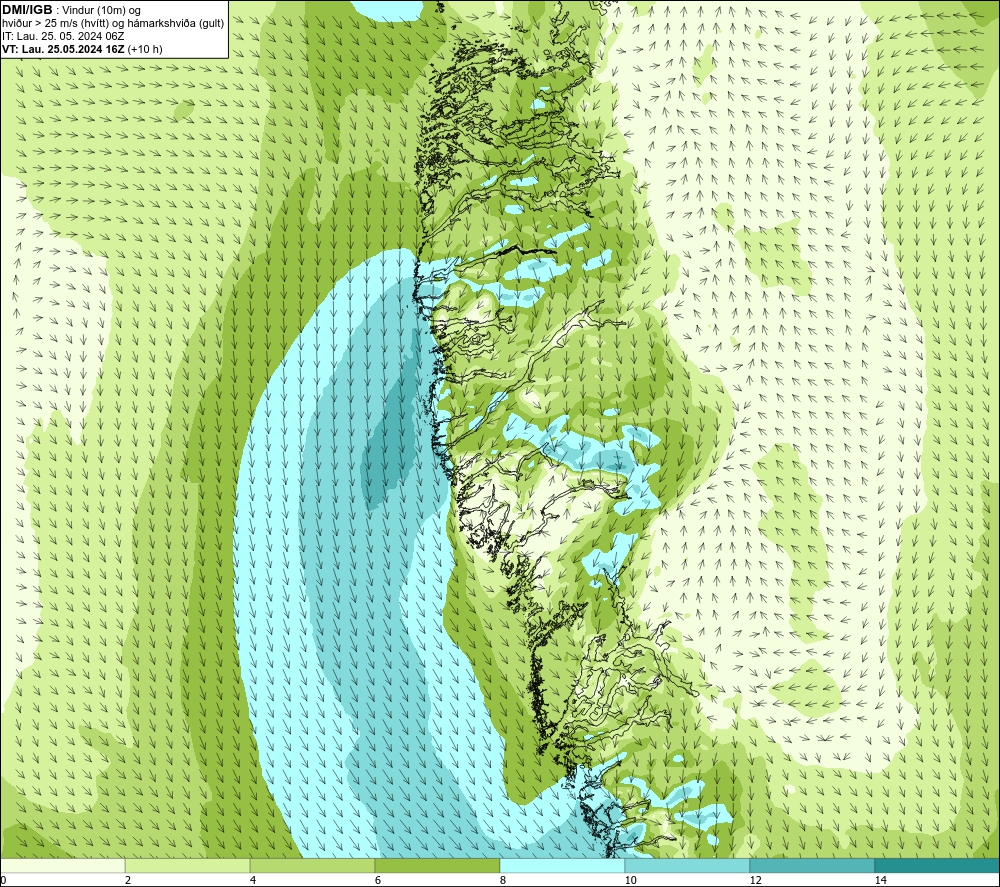
Task: Click the '0' label on color scale
Action: [3, 880]
